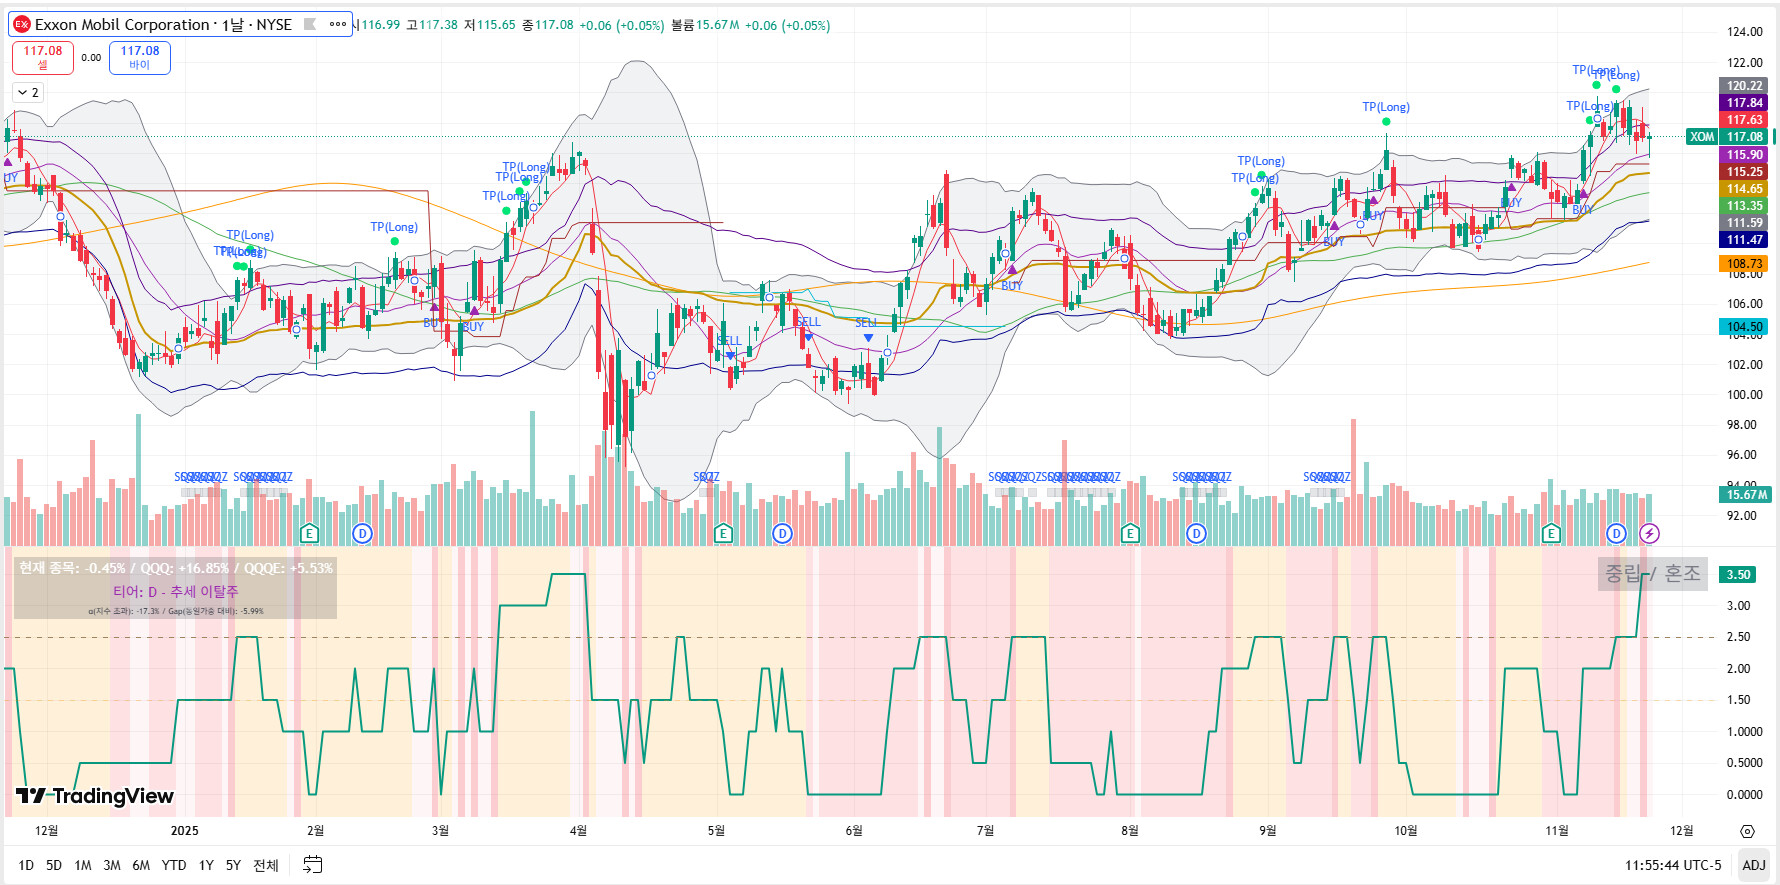Viewport: 1780px width, 885px height.
Task: Open the Exxon Mobil Corporation symbol legend
Action: tap(164, 24)
